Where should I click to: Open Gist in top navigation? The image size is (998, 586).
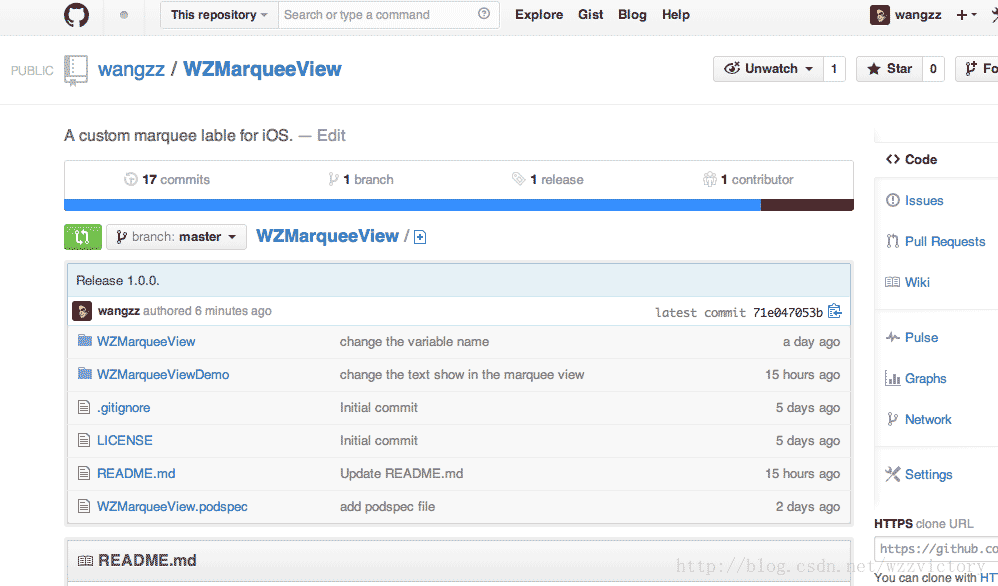coord(591,14)
